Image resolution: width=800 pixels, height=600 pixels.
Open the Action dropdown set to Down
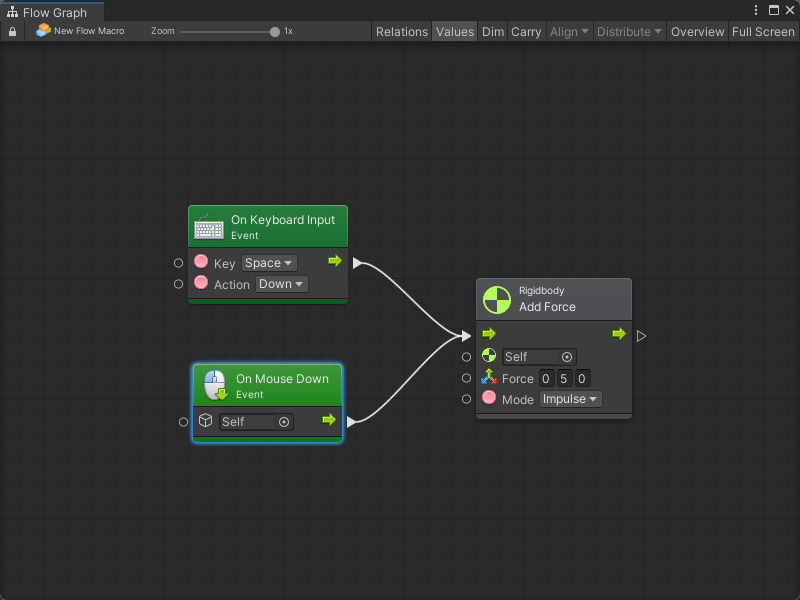click(x=281, y=284)
